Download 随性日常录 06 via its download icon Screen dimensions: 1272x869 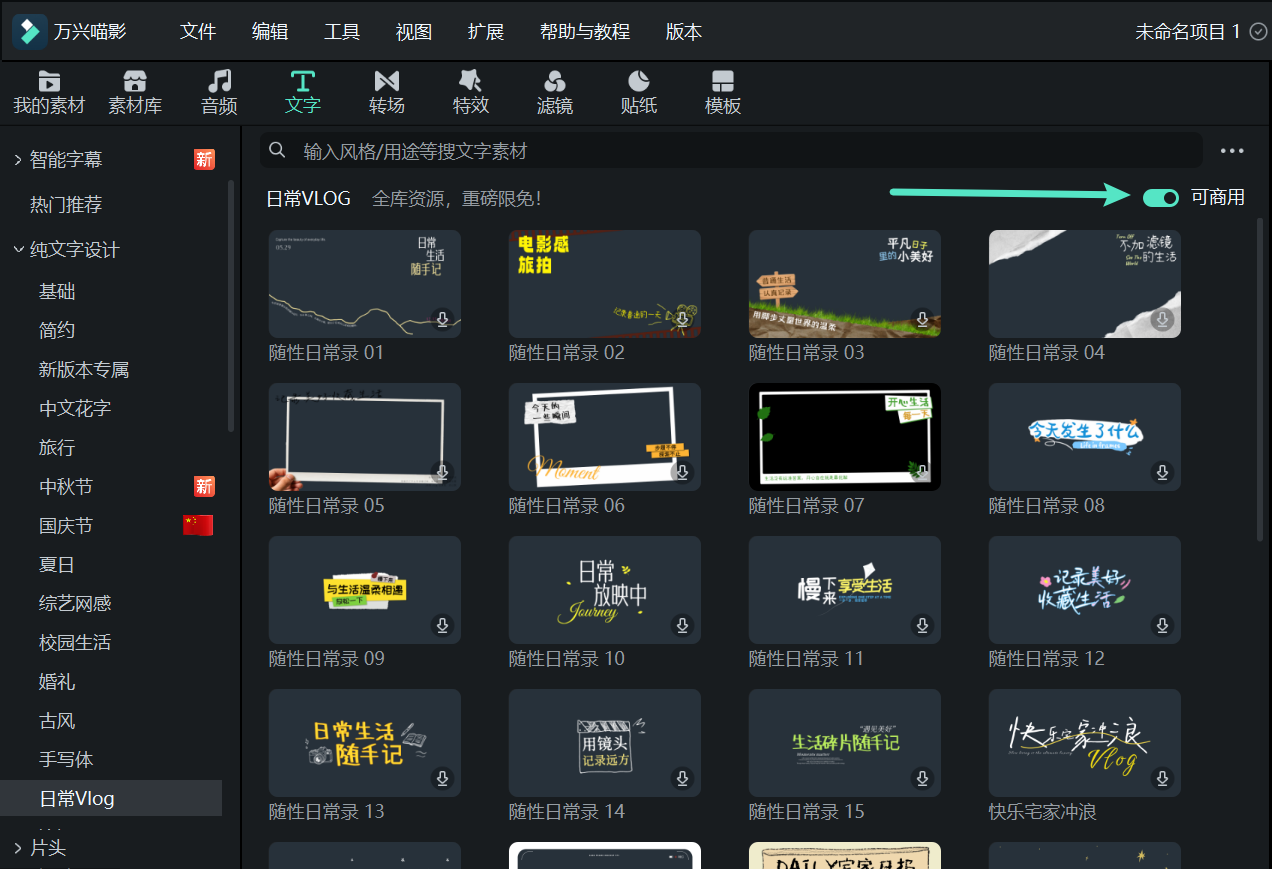pos(683,472)
